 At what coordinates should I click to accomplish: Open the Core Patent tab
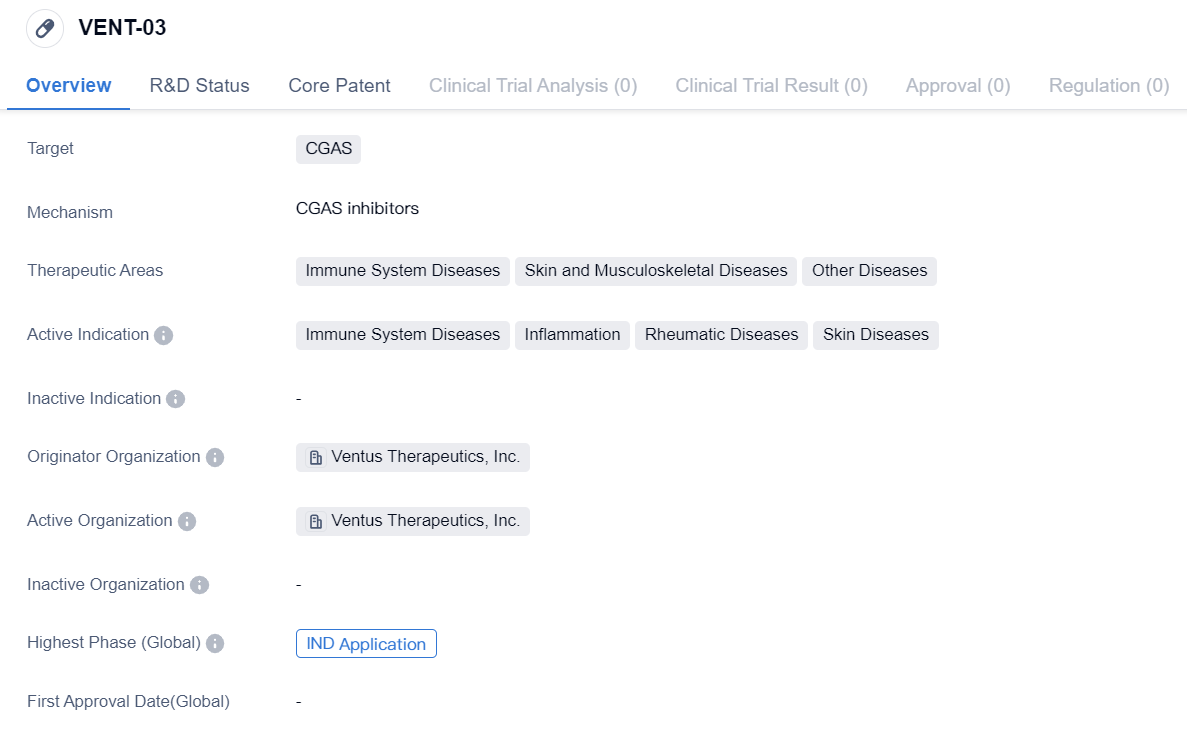pyautogui.click(x=339, y=86)
